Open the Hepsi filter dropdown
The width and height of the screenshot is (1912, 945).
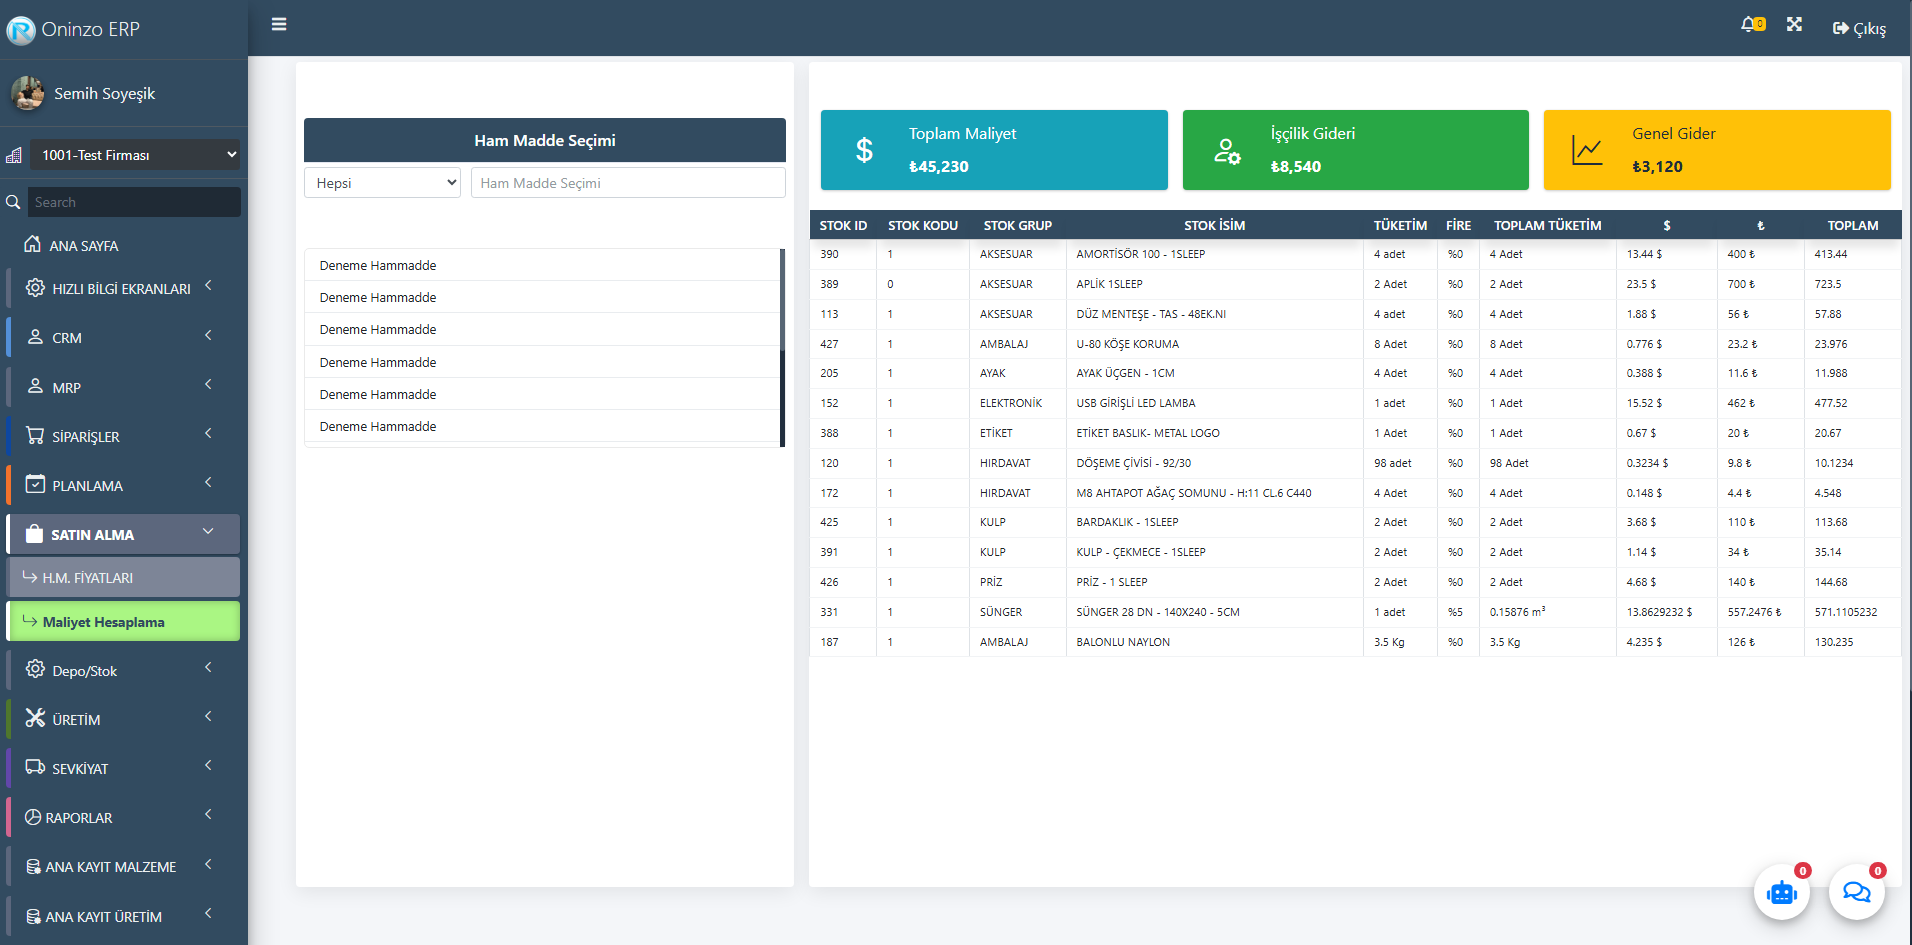click(382, 183)
